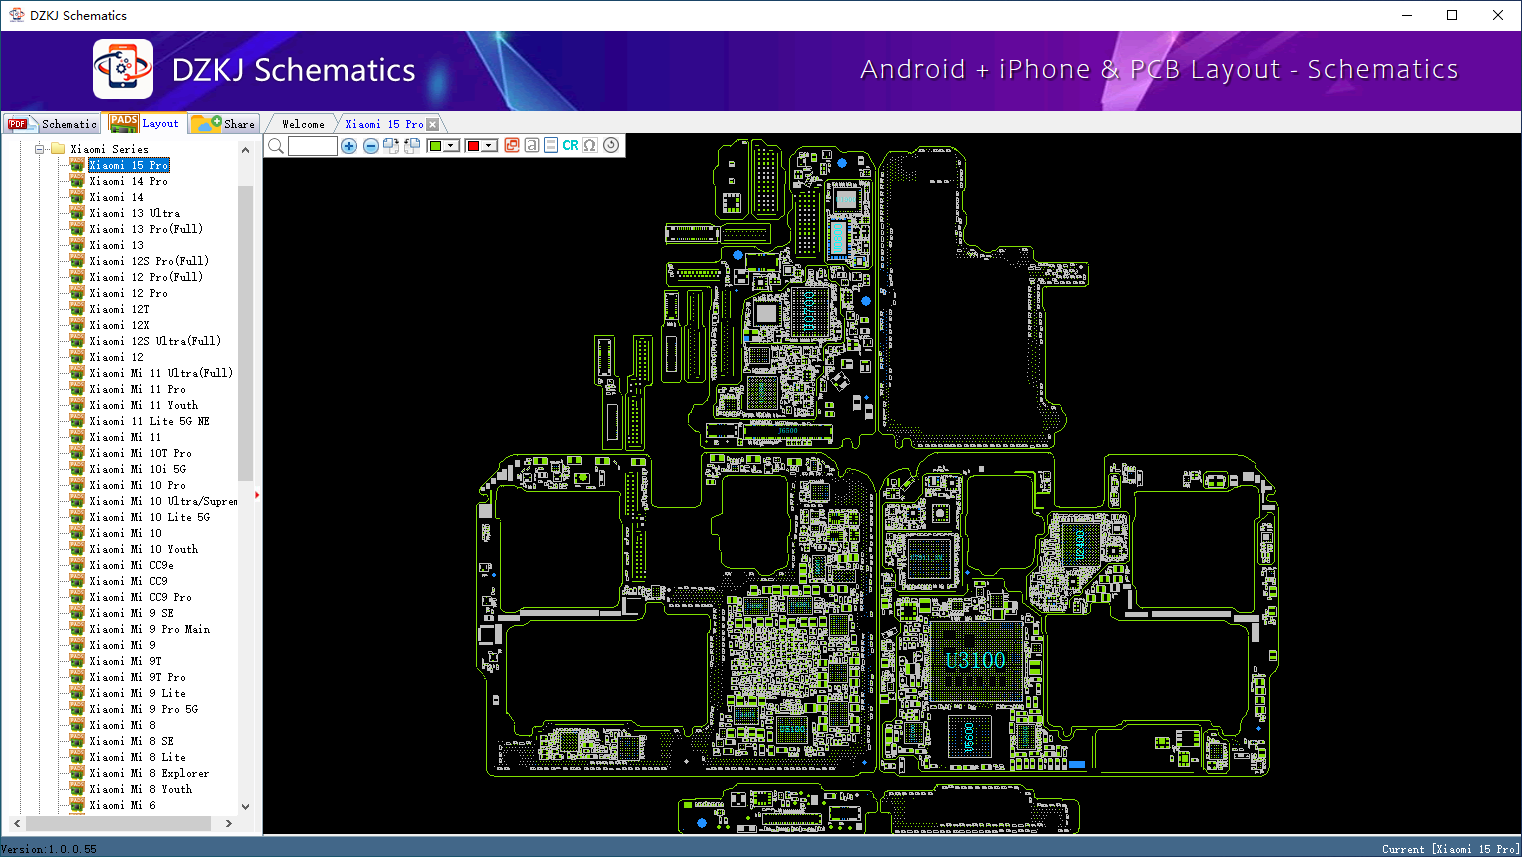
Task: Collapse the Xiaomi Series tree node
Action: (40, 149)
